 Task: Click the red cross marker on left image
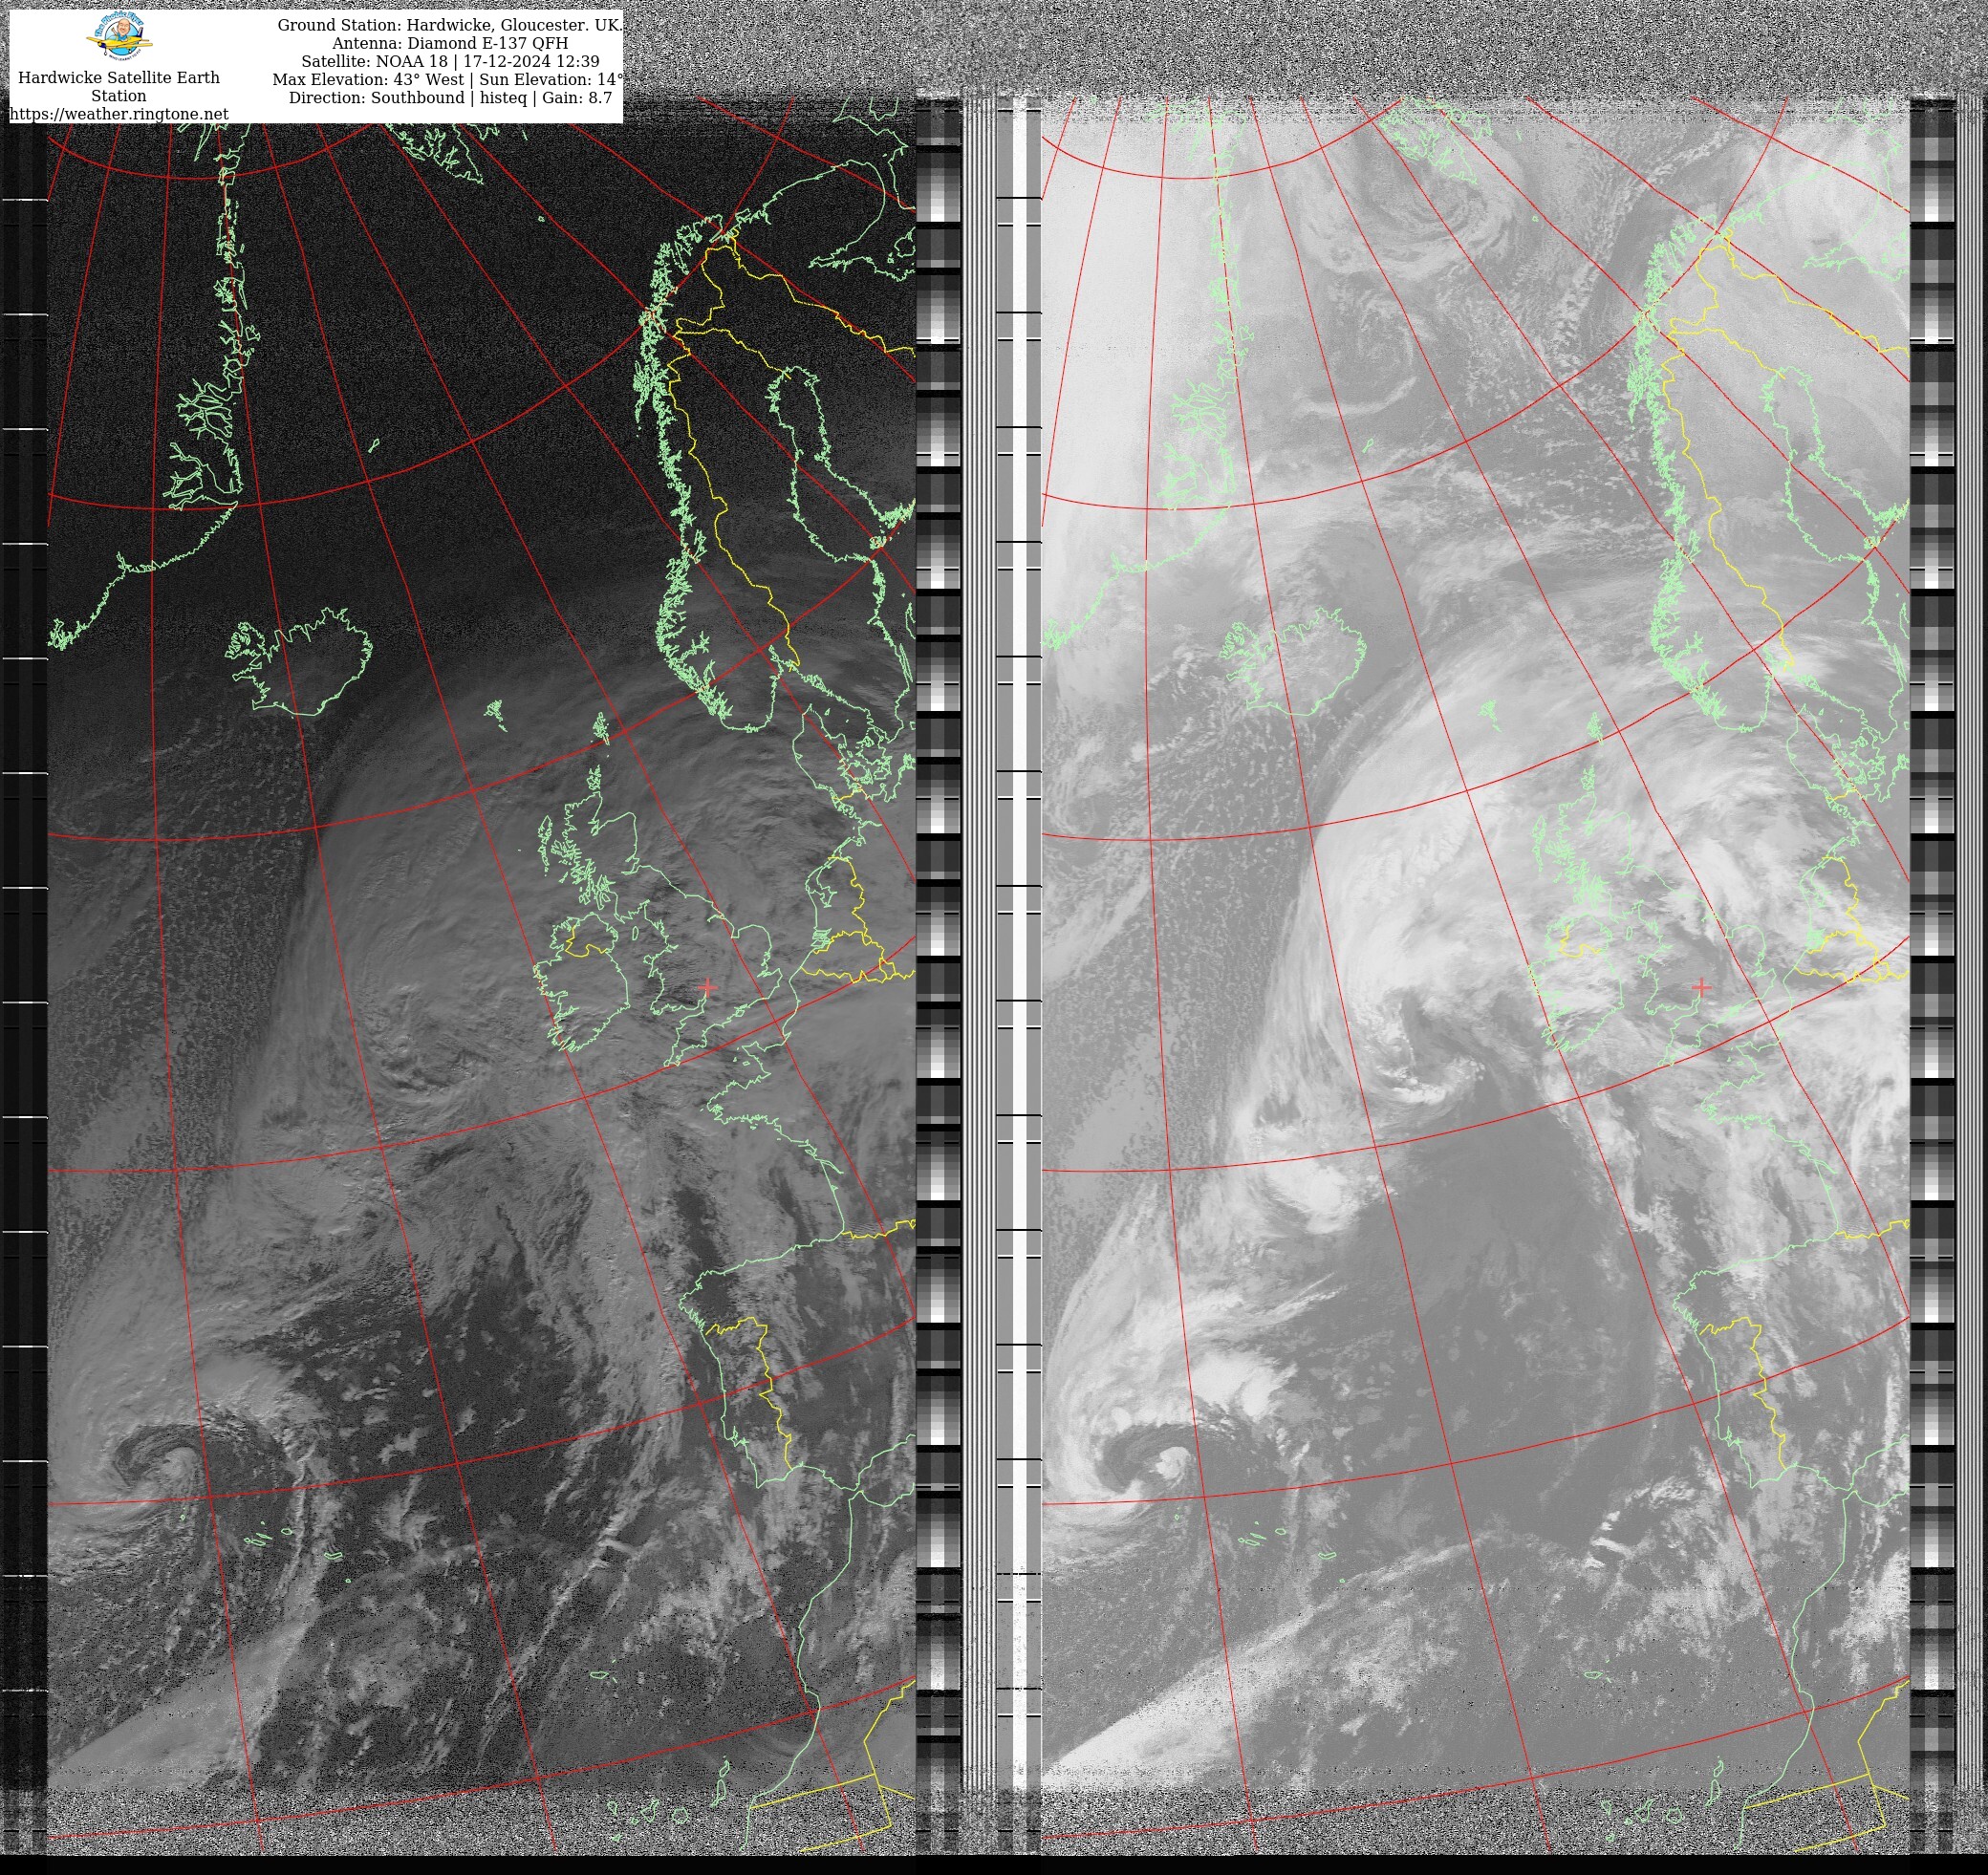pos(708,987)
